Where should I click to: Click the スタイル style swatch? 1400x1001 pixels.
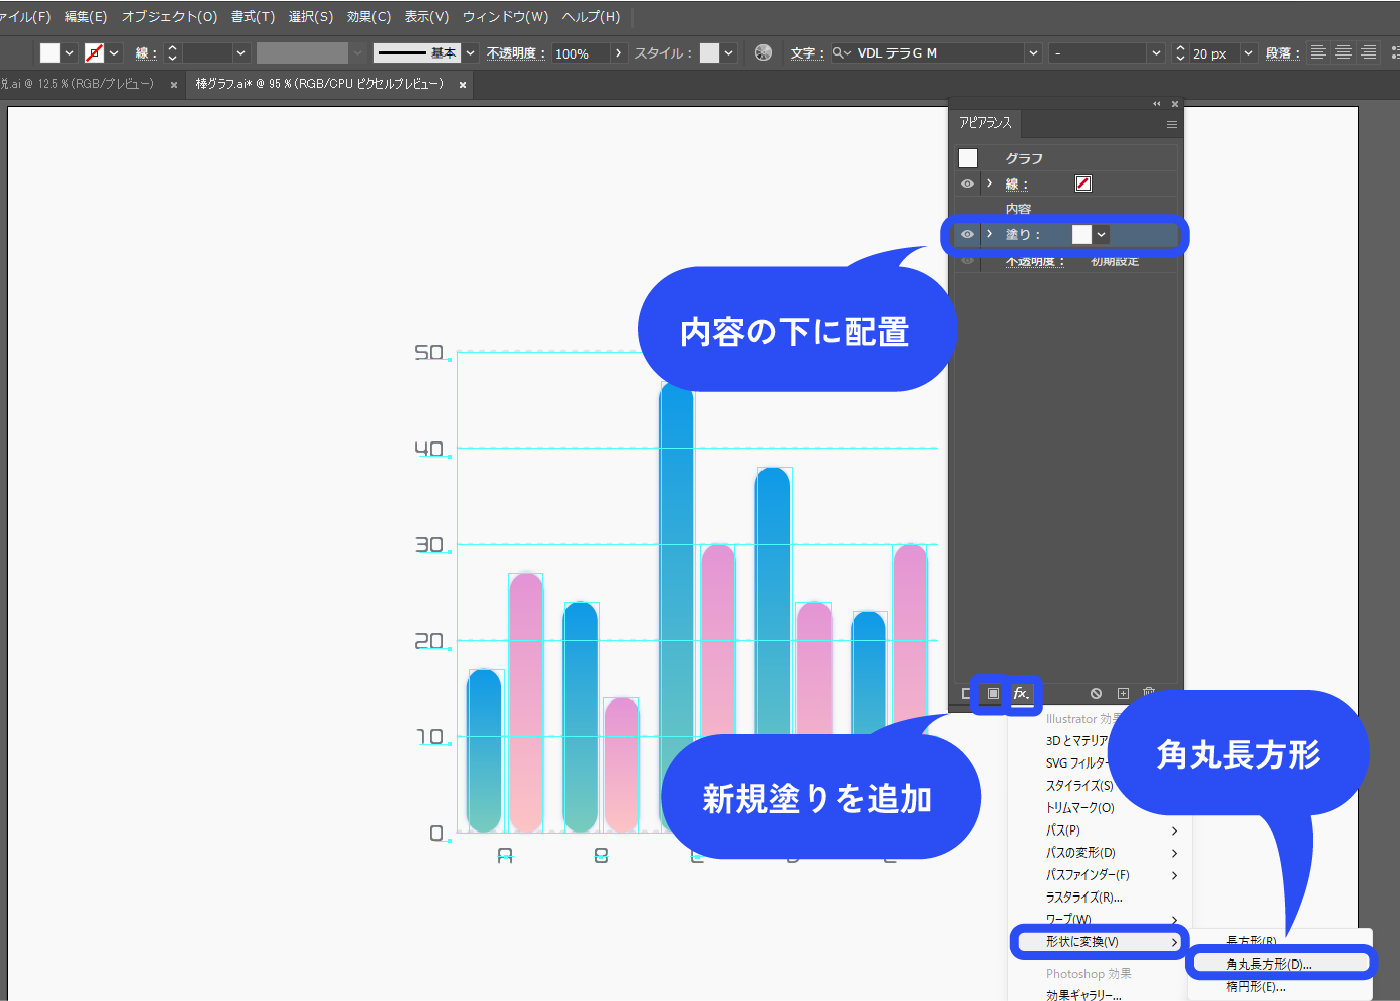pos(709,53)
